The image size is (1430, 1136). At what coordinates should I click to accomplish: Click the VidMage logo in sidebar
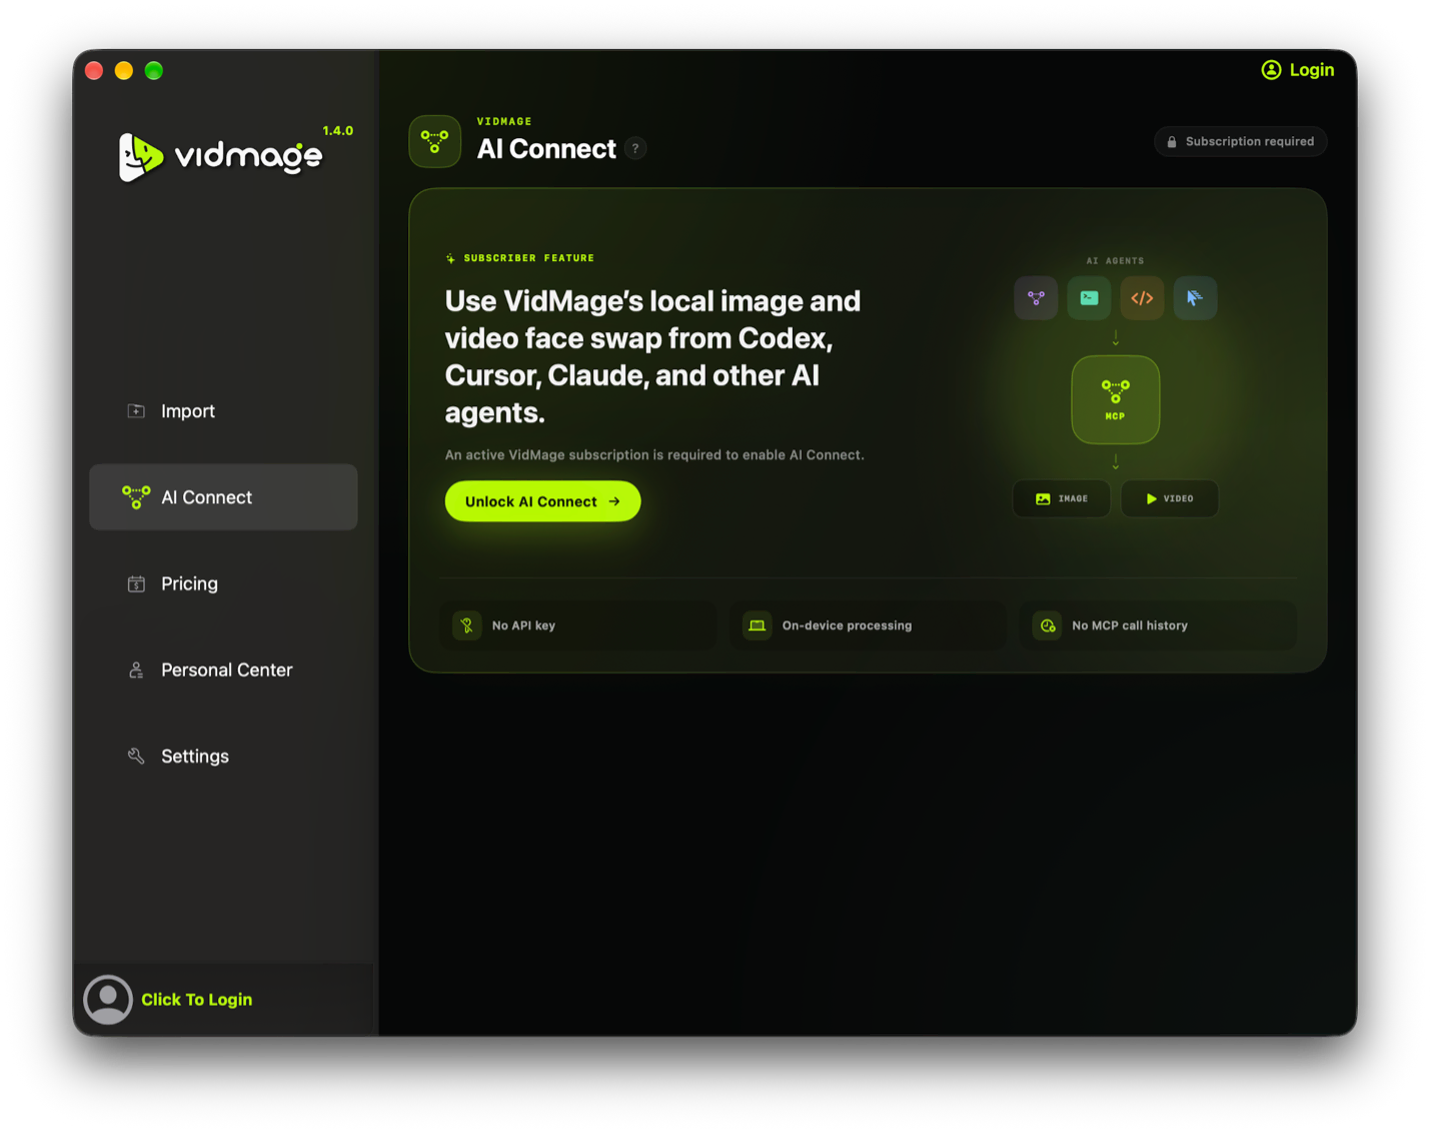(220, 156)
